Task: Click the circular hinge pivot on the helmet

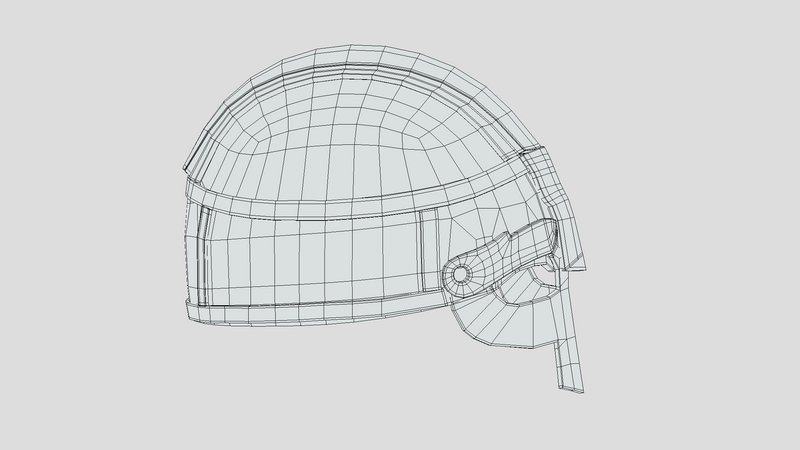Action: (x=460, y=273)
